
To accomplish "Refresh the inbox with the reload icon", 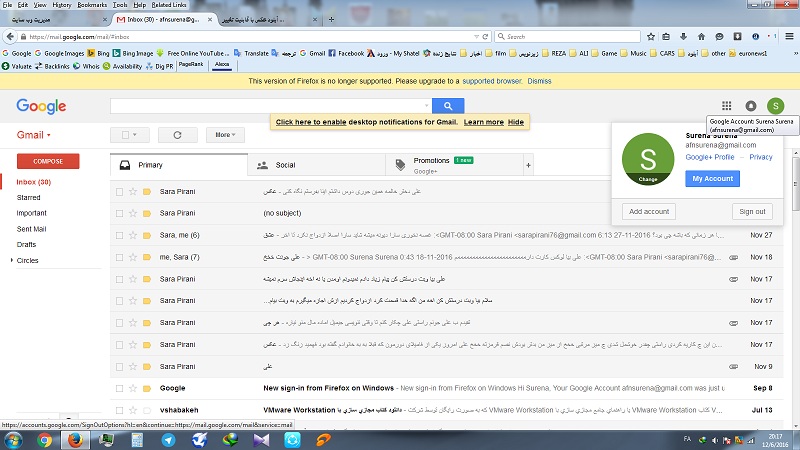I will coord(178,135).
